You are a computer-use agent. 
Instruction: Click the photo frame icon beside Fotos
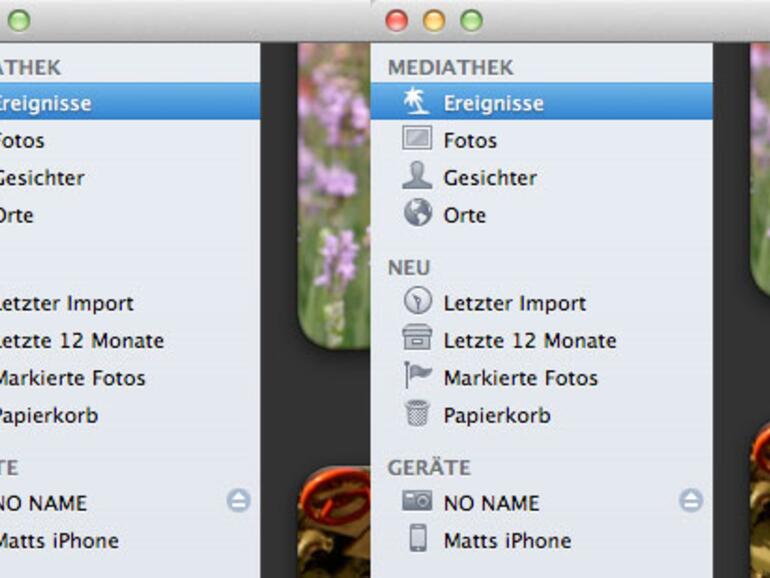pyautogui.click(x=417, y=138)
